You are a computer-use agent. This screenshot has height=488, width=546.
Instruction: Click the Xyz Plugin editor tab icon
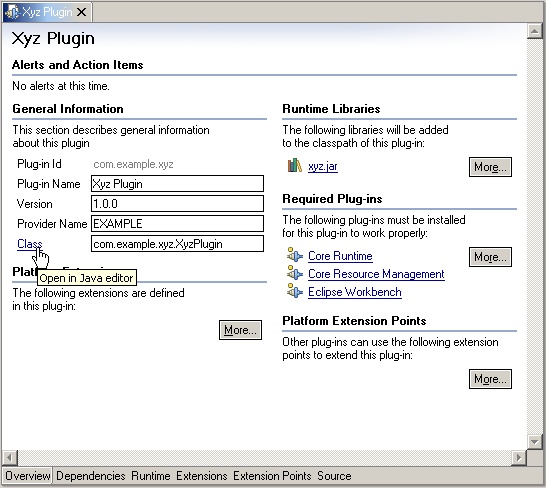[13, 12]
